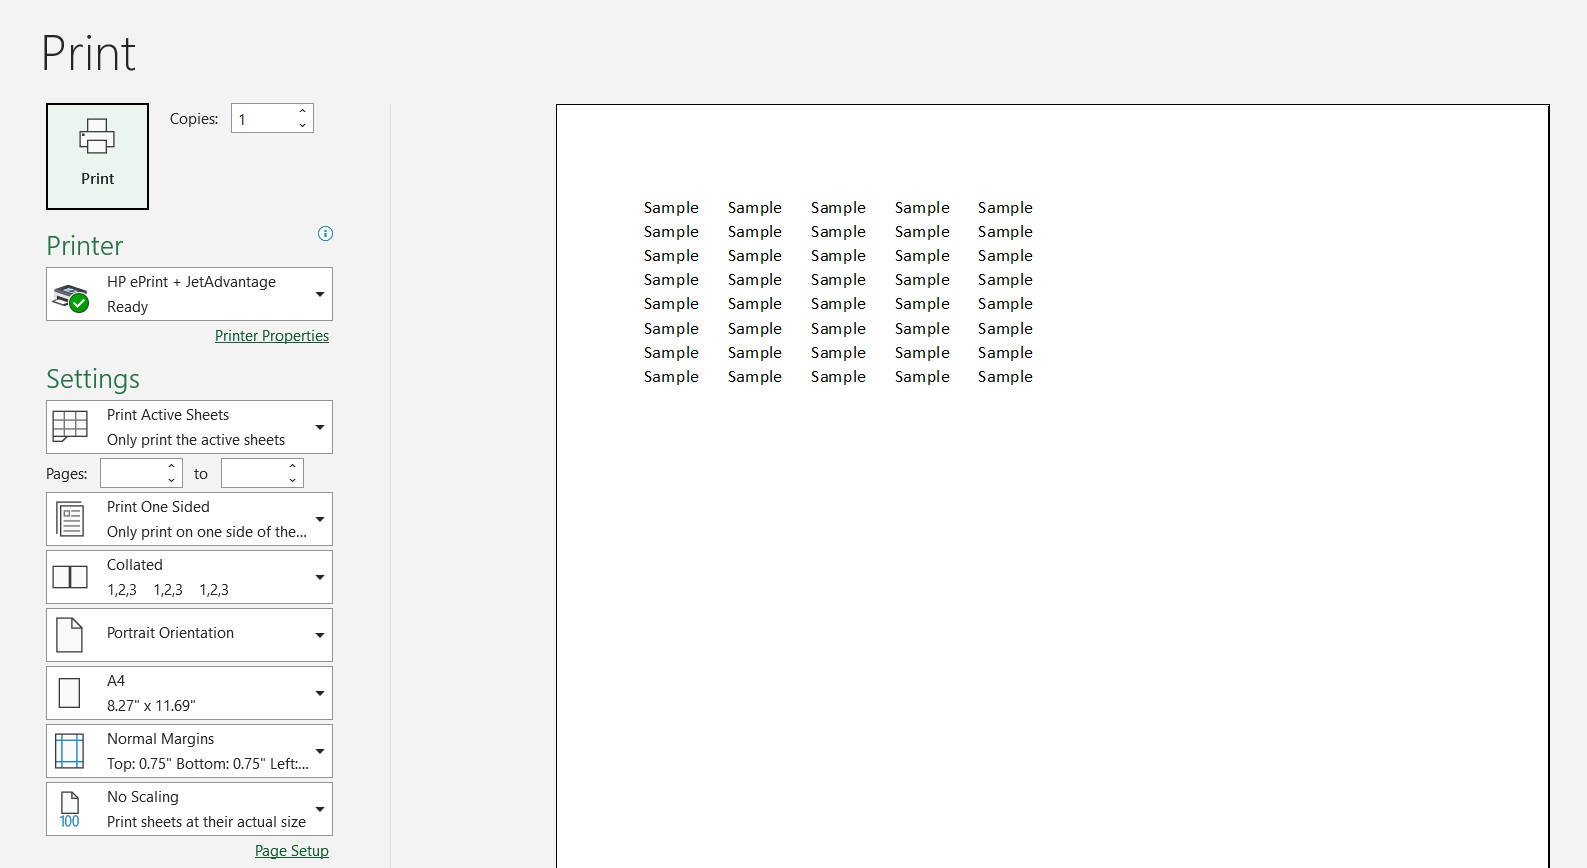Click the printer info icon

coord(325,234)
